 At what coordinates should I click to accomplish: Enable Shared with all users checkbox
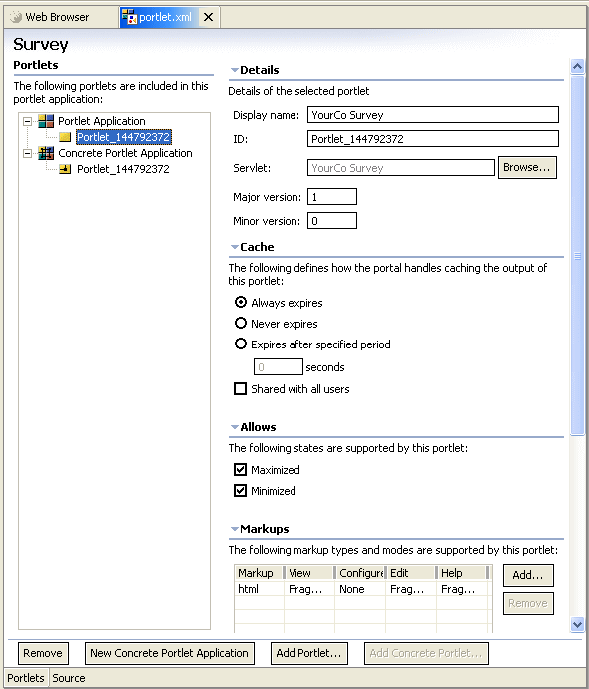pyautogui.click(x=240, y=389)
